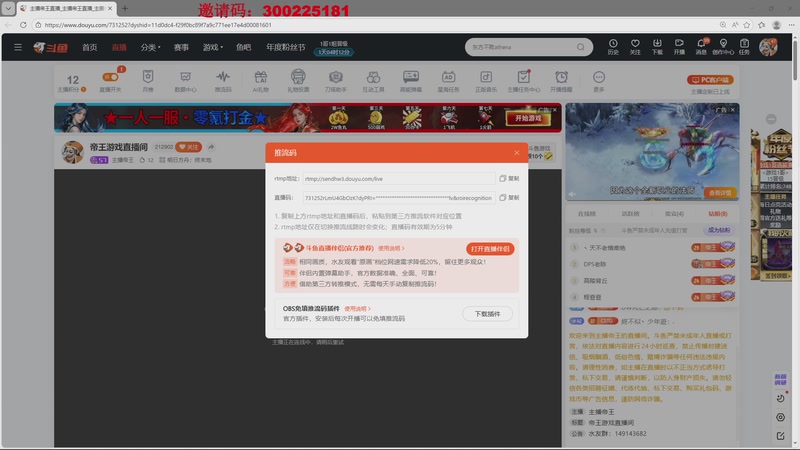Open 历史 history icon
This screenshot has width=800, height=450.
(x=613, y=47)
